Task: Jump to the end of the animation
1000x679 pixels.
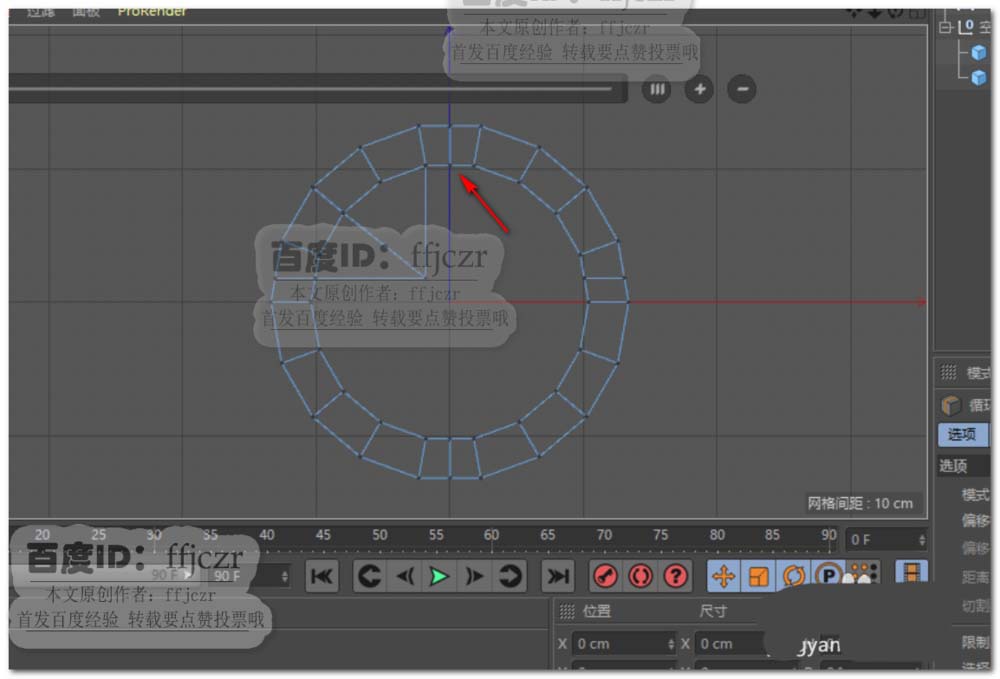Action: pos(558,576)
